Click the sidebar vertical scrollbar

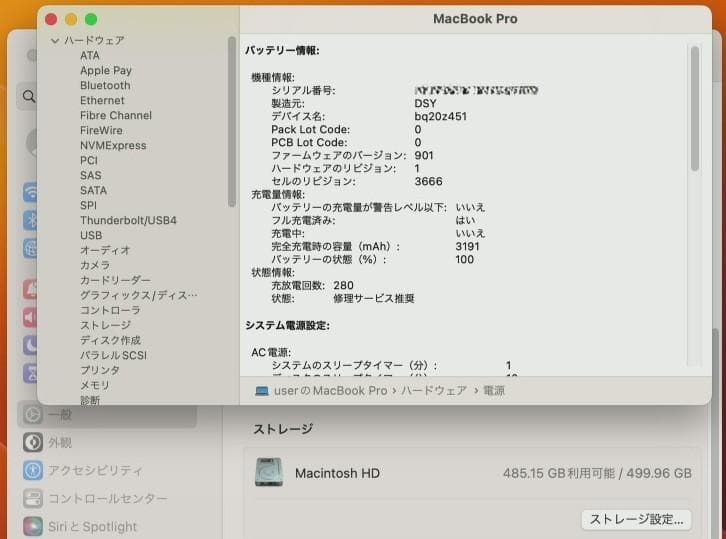pyautogui.click(x=232, y=122)
